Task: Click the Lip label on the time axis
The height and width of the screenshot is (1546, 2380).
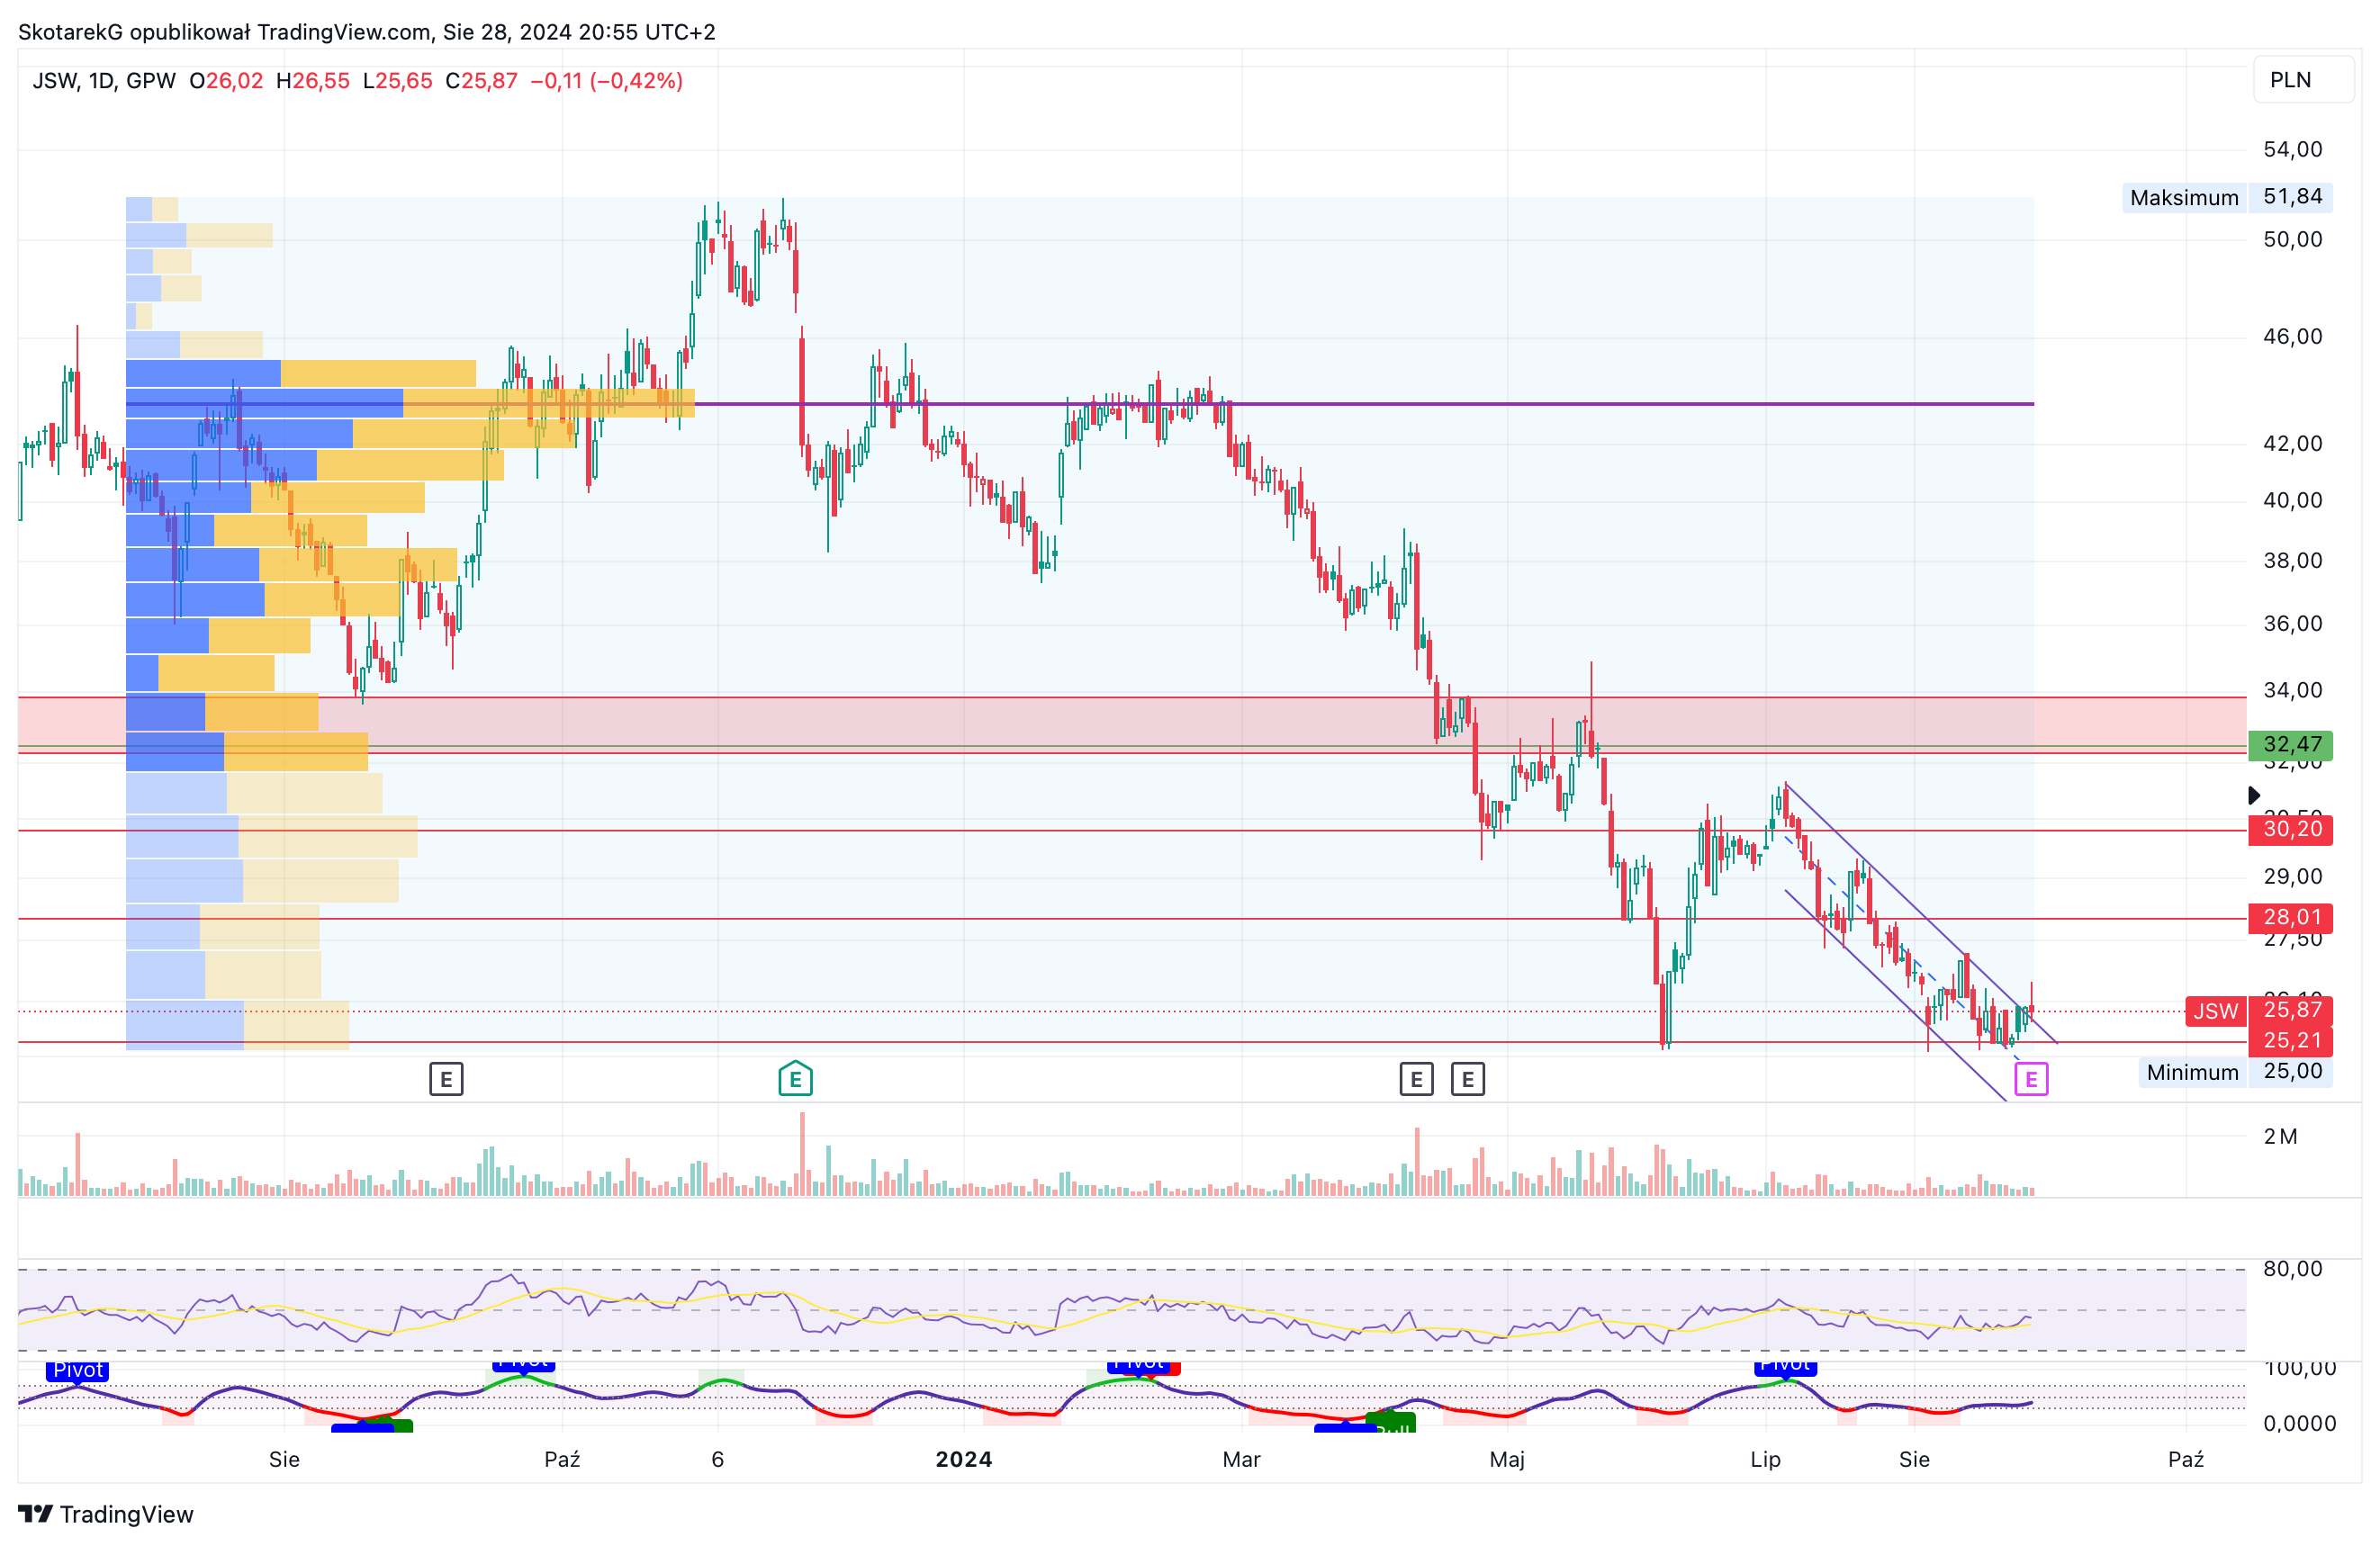Action: (x=1765, y=1459)
